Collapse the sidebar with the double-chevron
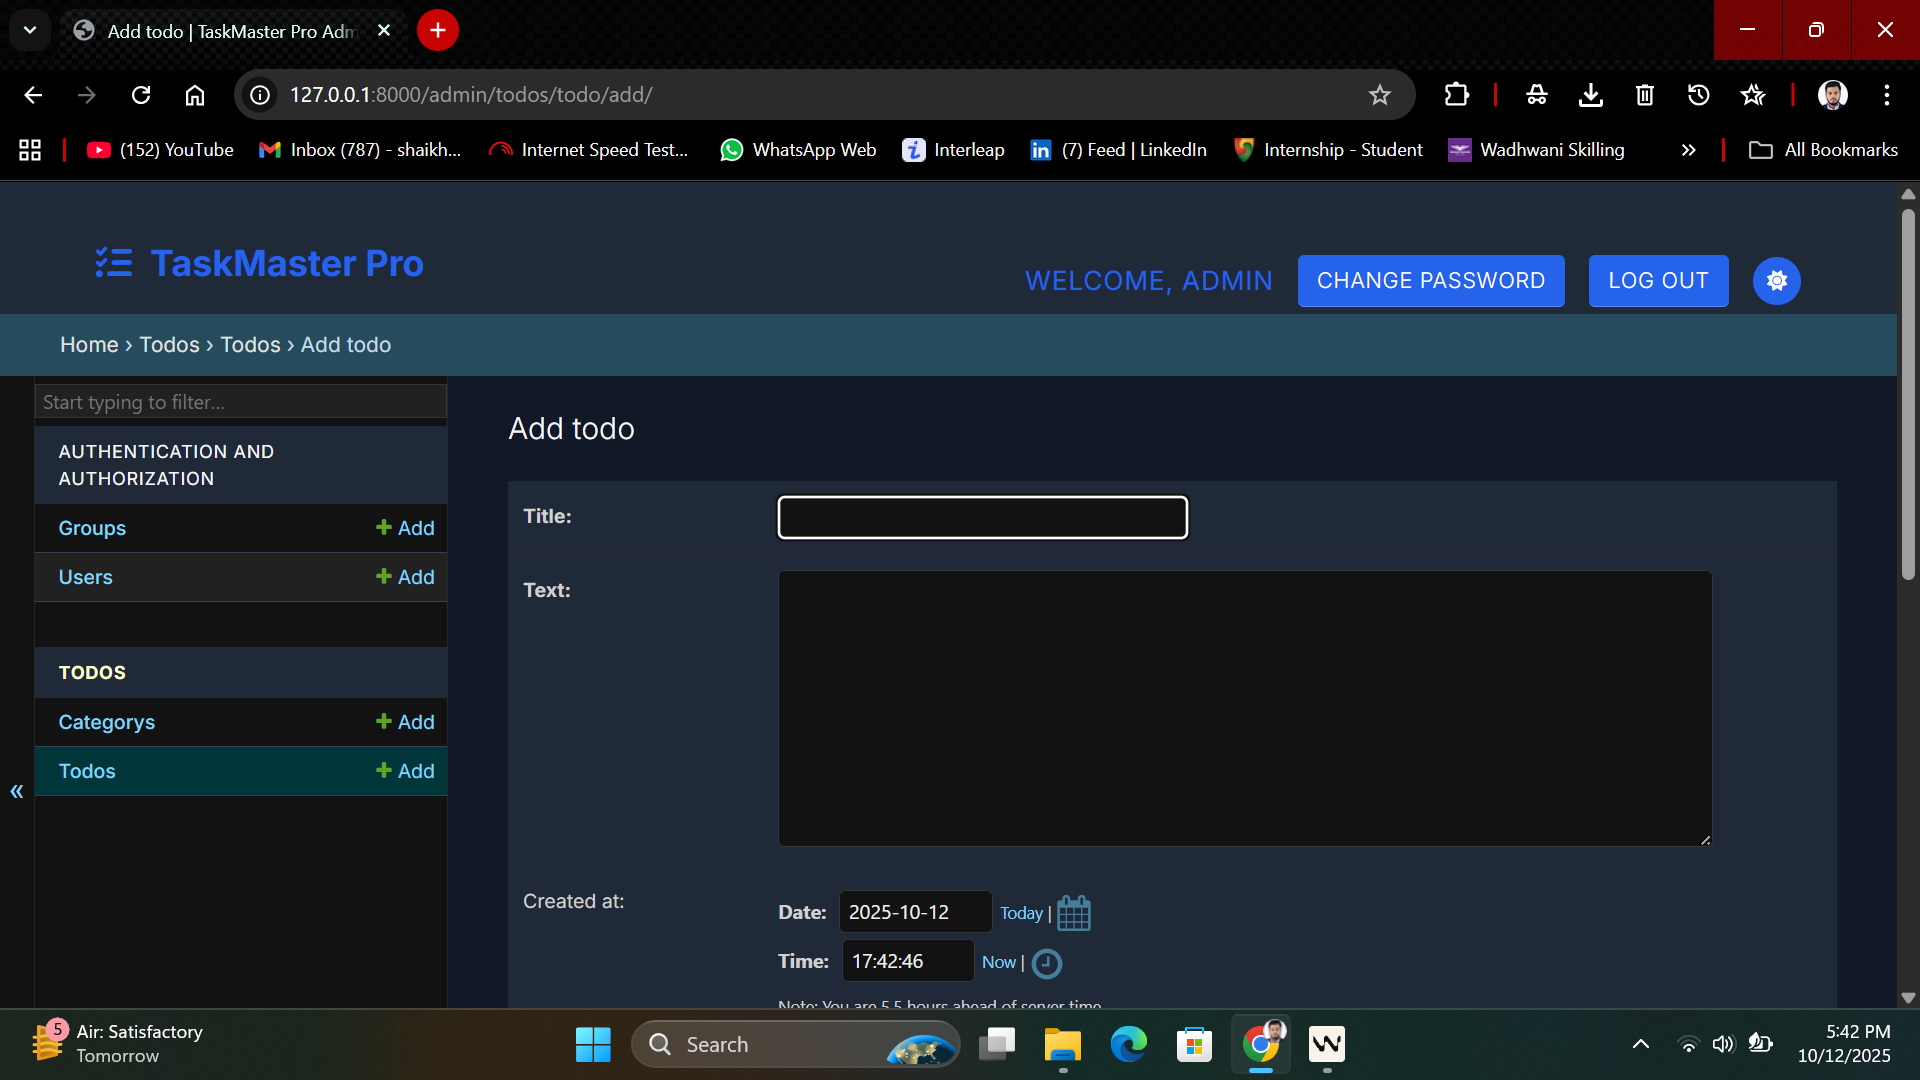This screenshot has height=1080, width=1920. tap(17, 792)
